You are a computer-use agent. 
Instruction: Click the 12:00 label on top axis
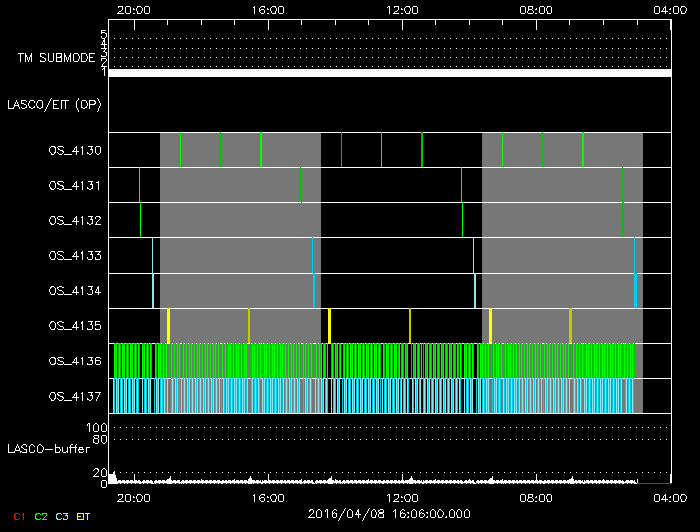point(402,9)
